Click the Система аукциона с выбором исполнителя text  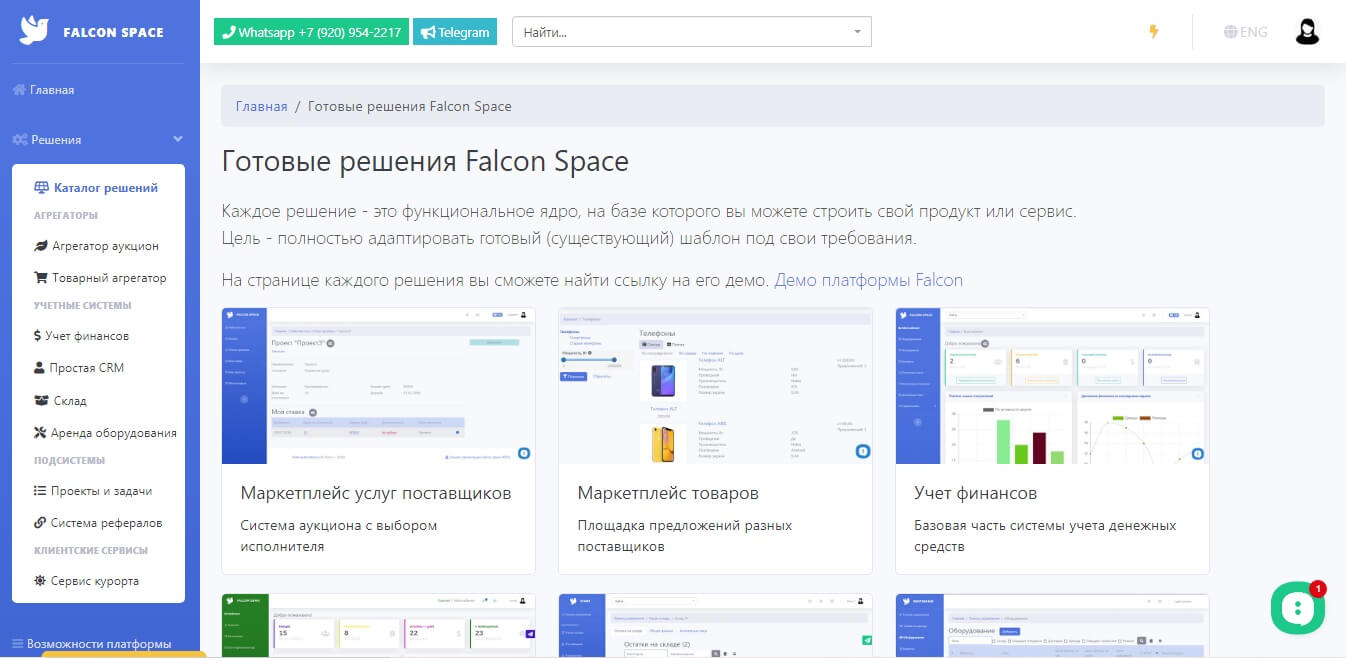tap(339, 536)
